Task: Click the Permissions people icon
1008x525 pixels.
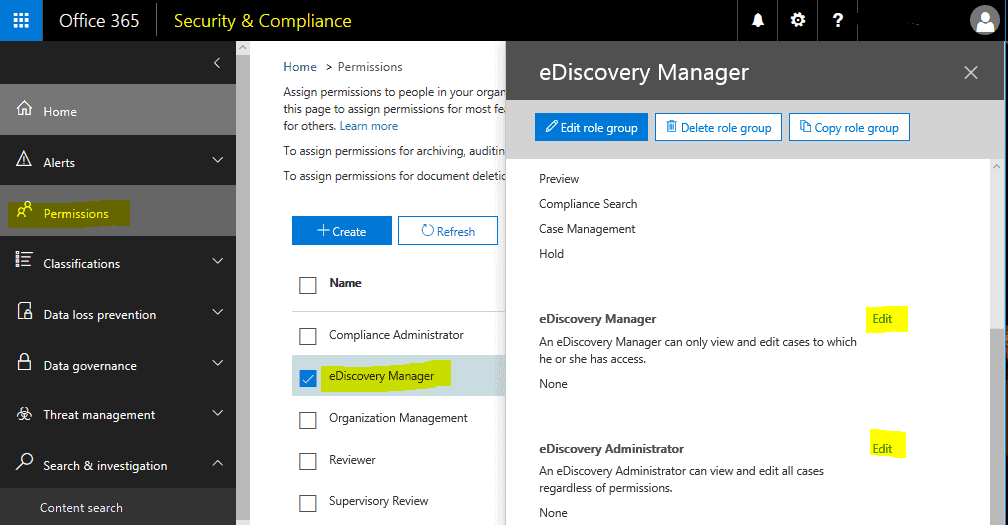Action: [x=24, y=209]
